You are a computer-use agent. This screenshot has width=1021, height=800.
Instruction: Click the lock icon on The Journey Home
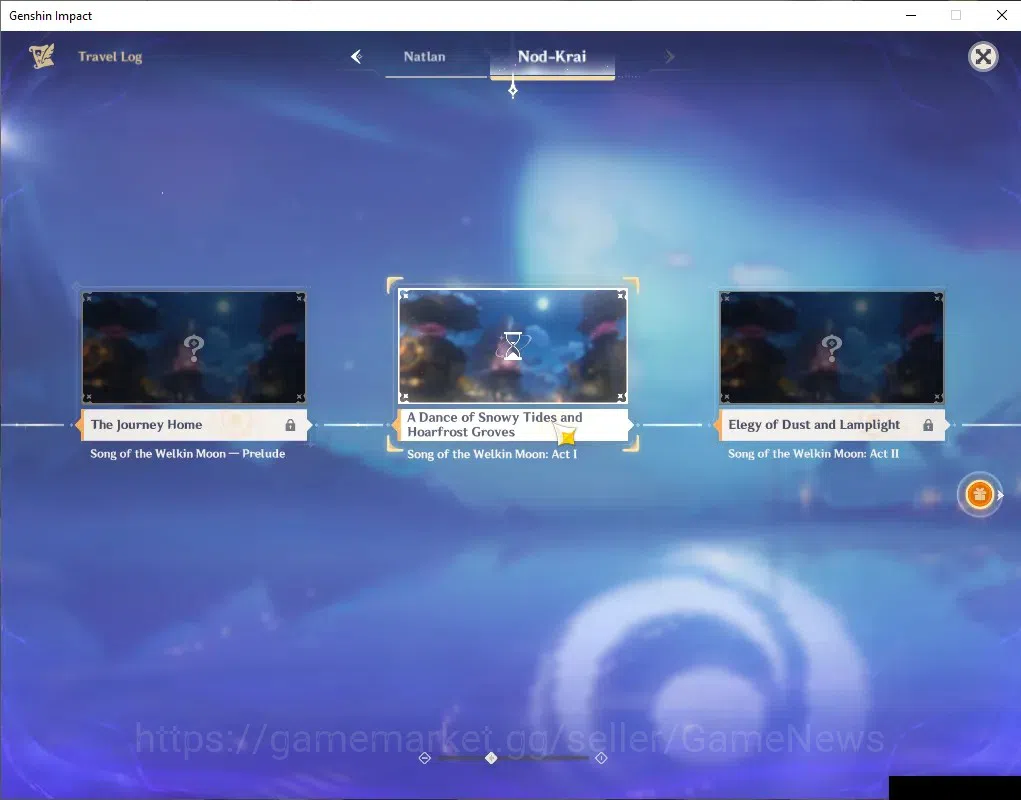(x=290, y=425)
